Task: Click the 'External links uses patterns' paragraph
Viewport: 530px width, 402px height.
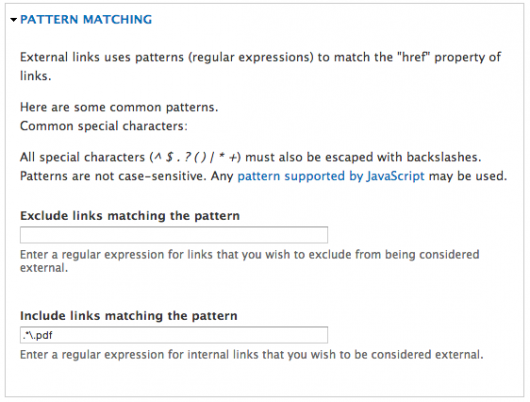Action: pyautogui.click(x=260, y=66)
